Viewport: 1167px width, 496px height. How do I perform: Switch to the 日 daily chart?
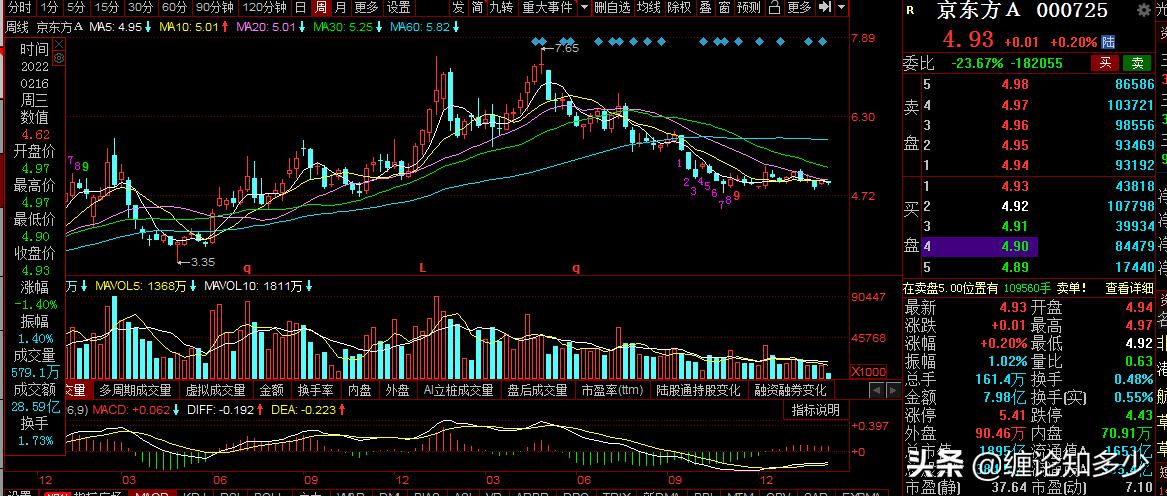coord(300,7)
